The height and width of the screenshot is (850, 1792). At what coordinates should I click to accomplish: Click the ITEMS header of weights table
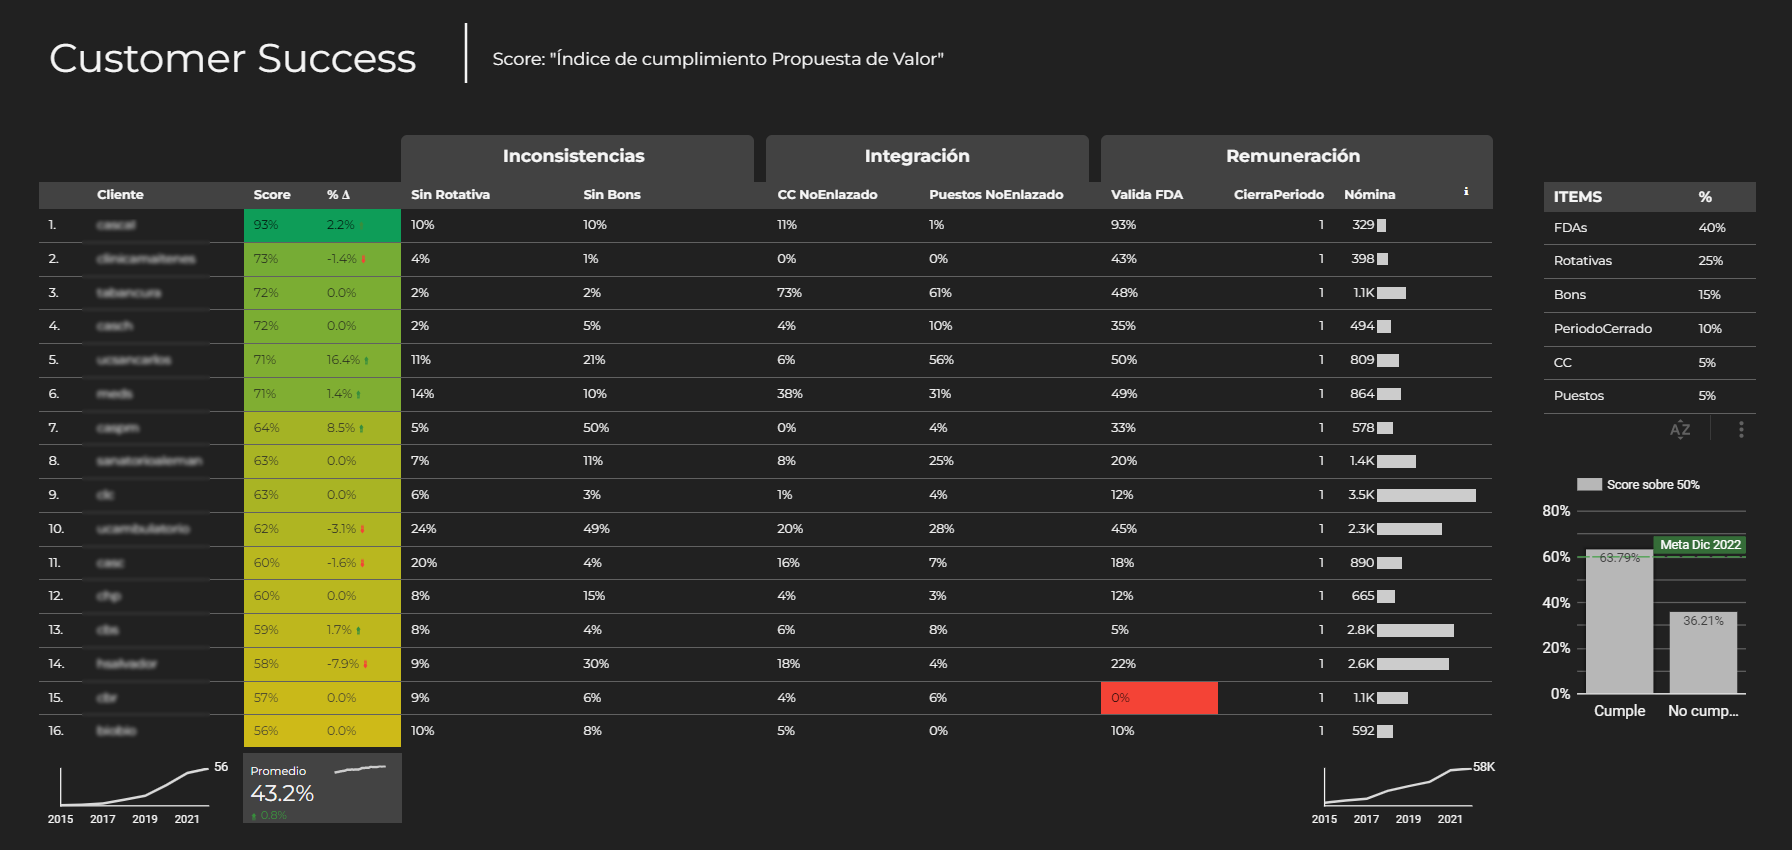(x=1578, y=197)
